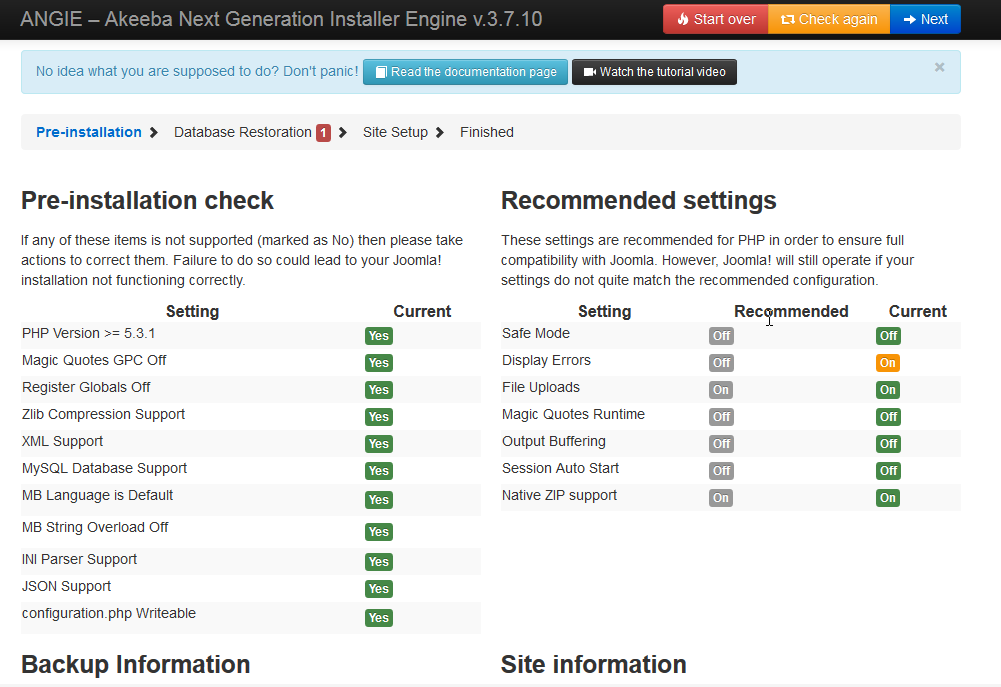Click the recommended On badge for File Uploads
The image size is (1001, 687).
coord(720,390)
